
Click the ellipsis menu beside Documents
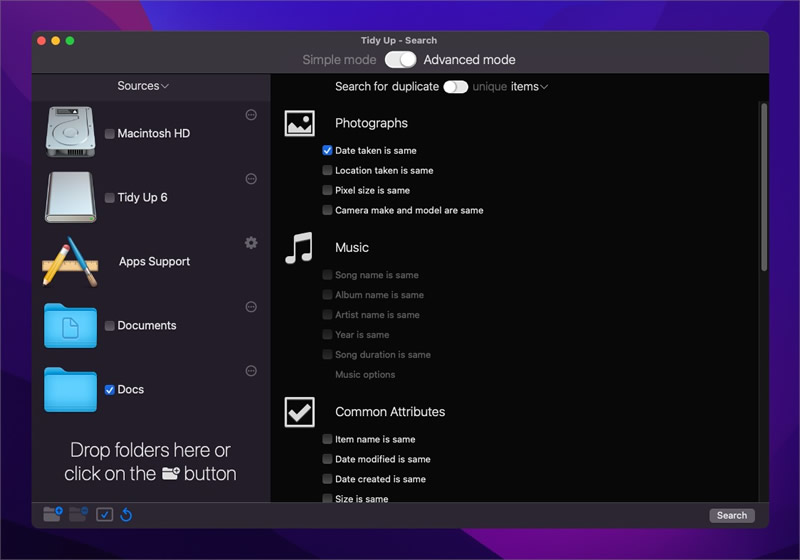(251, 307)
